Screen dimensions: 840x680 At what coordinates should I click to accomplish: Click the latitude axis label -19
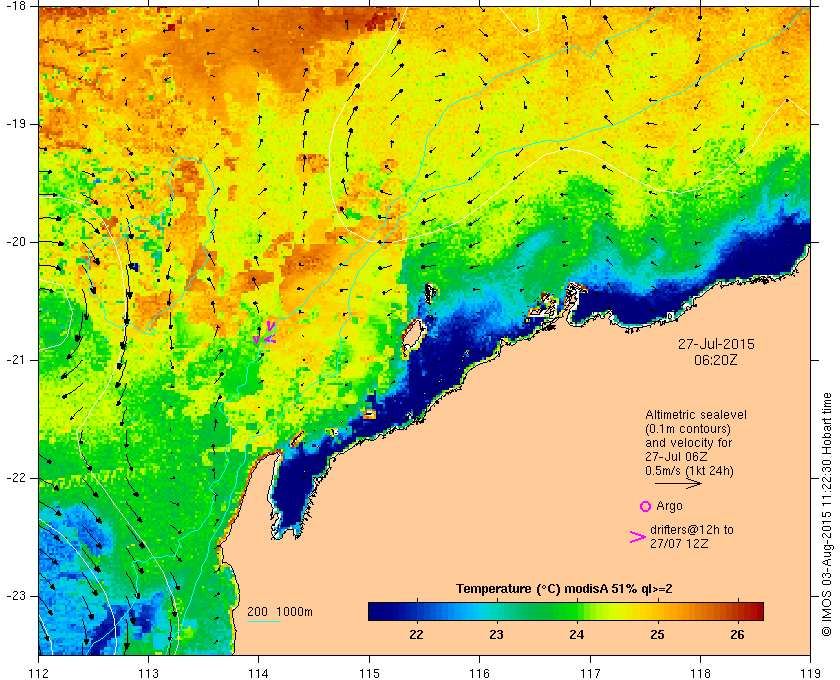click(x=16, y=124)
